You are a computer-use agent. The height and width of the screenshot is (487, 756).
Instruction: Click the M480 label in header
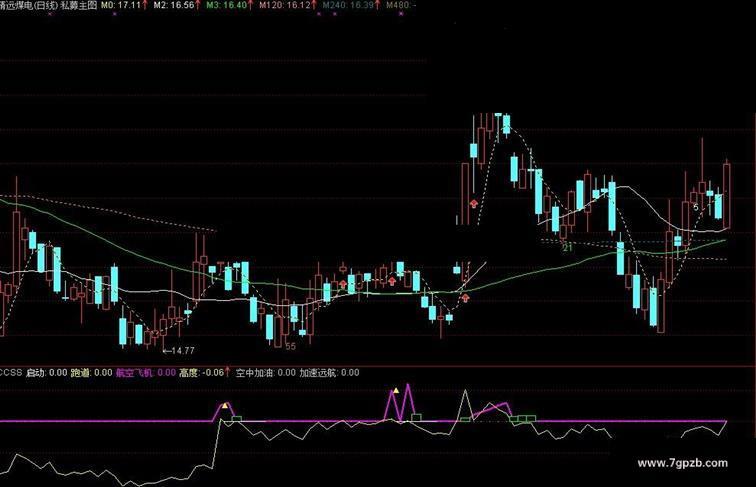[400, 5]
